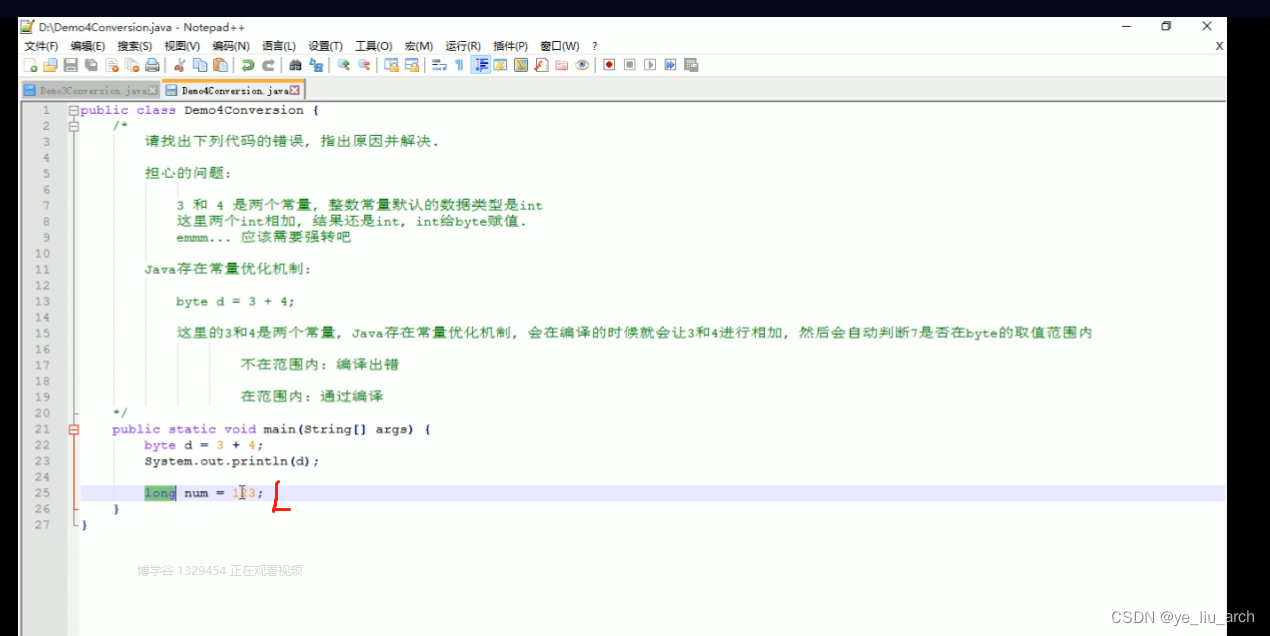Viewport: 1270px width, 636px height.
Task: Zoom in using the magnifier icon
Action: [x=341, y=64]
